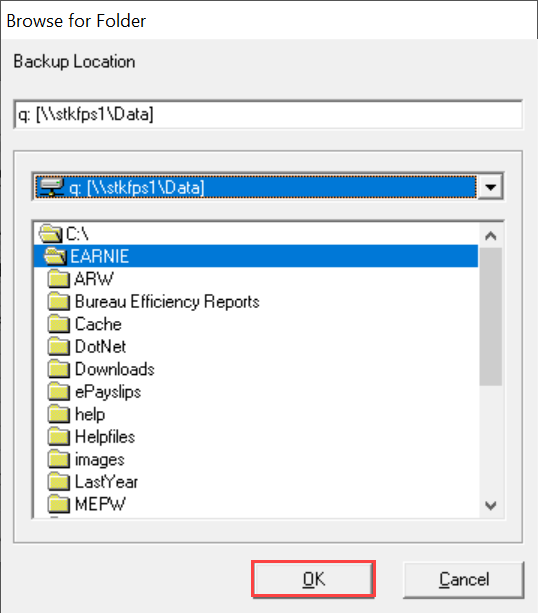Select the ePayslips folder name
Viewport: 538px width, 613px height.
point(108,392)
